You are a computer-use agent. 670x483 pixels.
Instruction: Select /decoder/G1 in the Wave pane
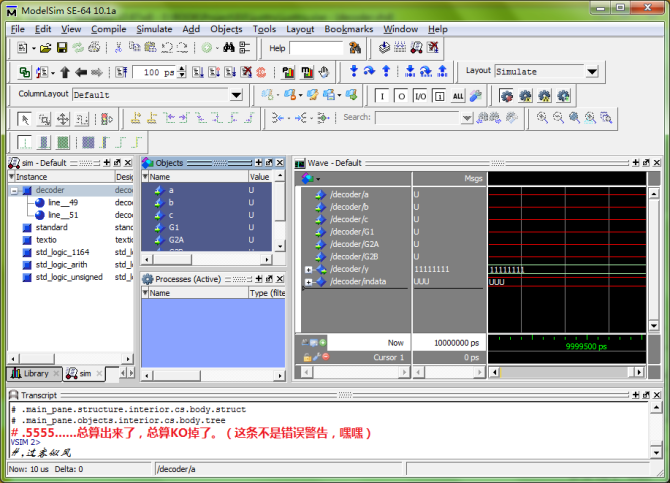coord(352,232)
